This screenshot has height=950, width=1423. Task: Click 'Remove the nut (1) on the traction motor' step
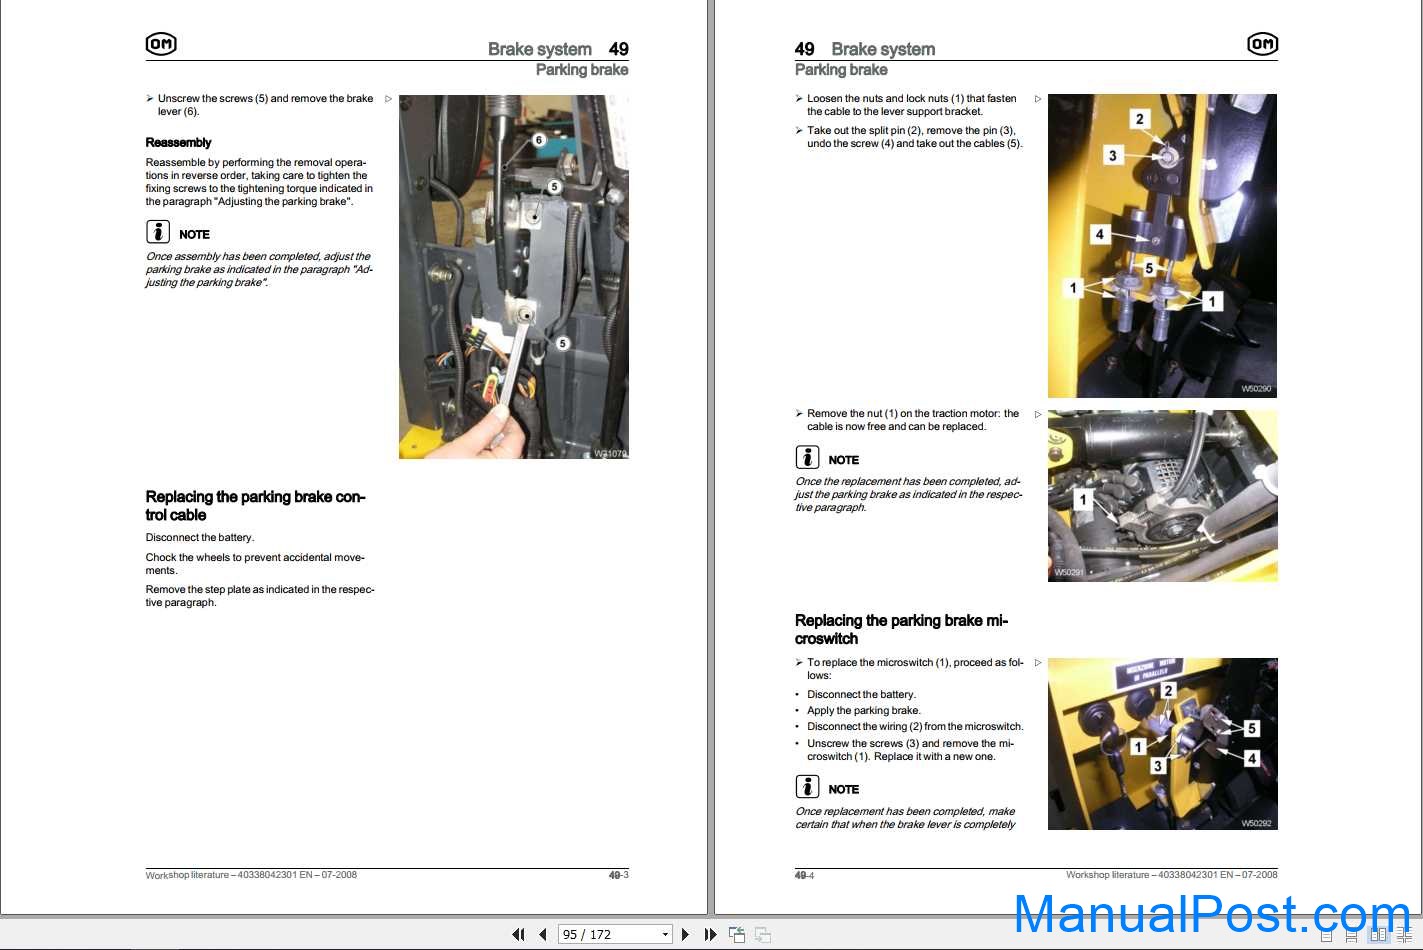coord(913,420)
